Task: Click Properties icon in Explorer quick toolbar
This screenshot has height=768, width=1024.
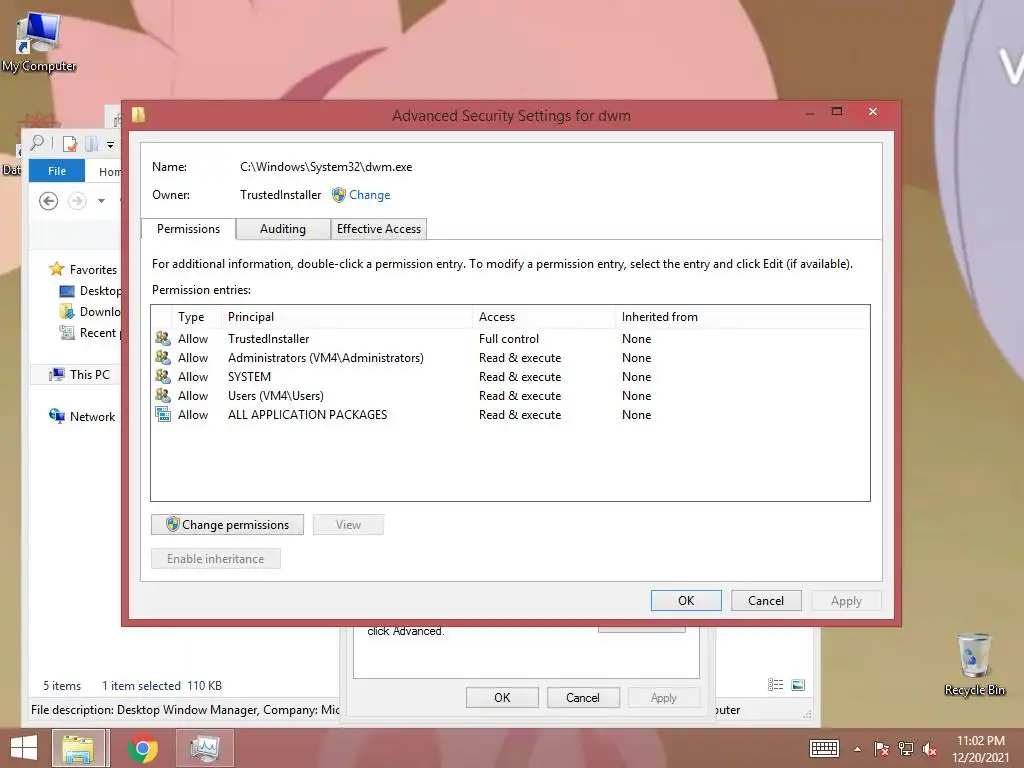Action: click(69, 144)
